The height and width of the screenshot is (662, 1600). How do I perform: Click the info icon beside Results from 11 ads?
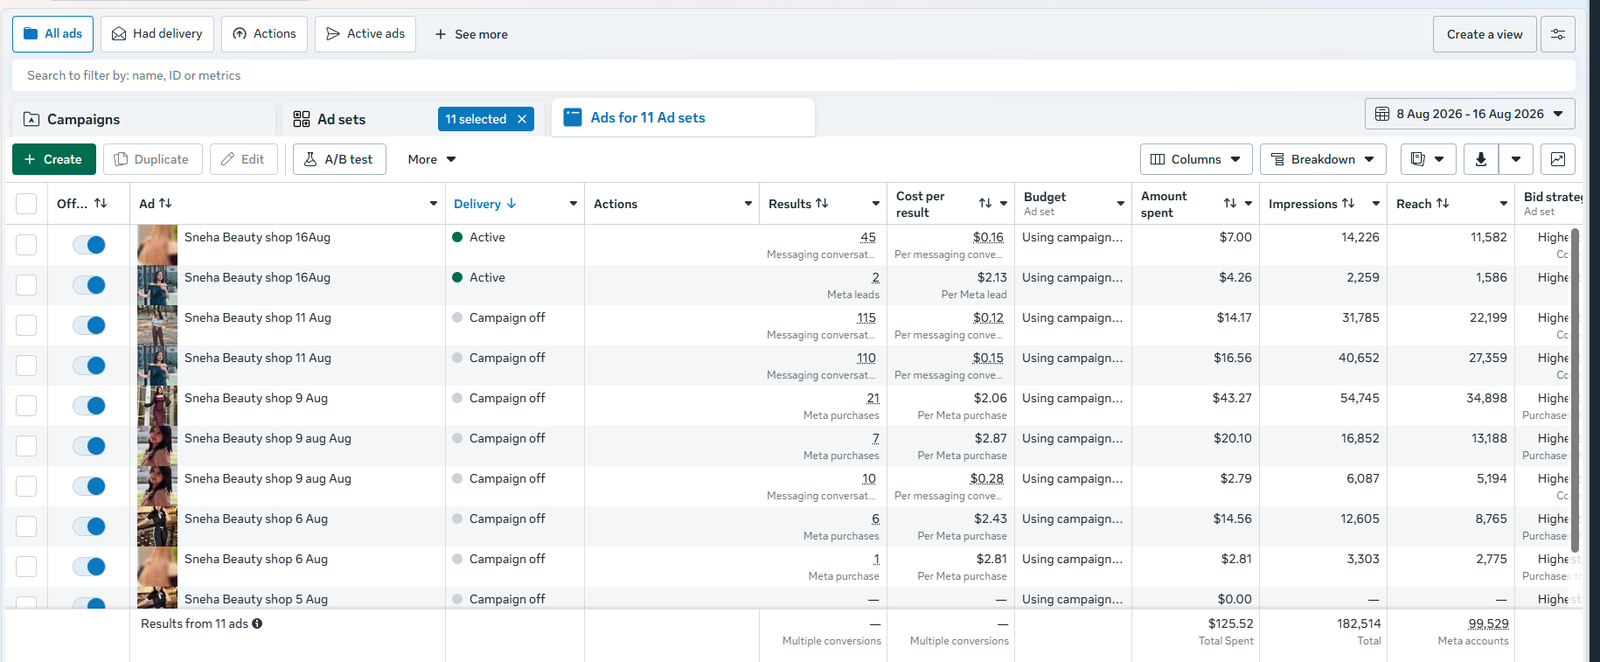(x=257, y=624)
